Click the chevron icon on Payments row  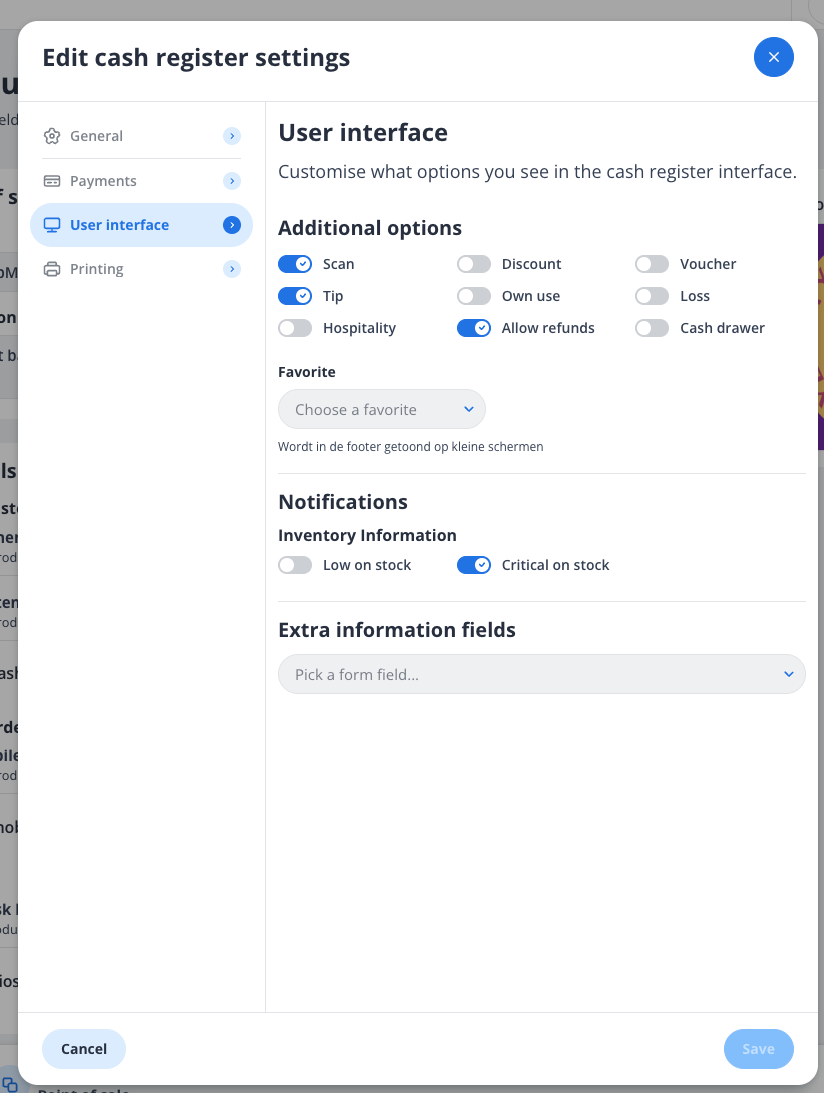point(232,181)
